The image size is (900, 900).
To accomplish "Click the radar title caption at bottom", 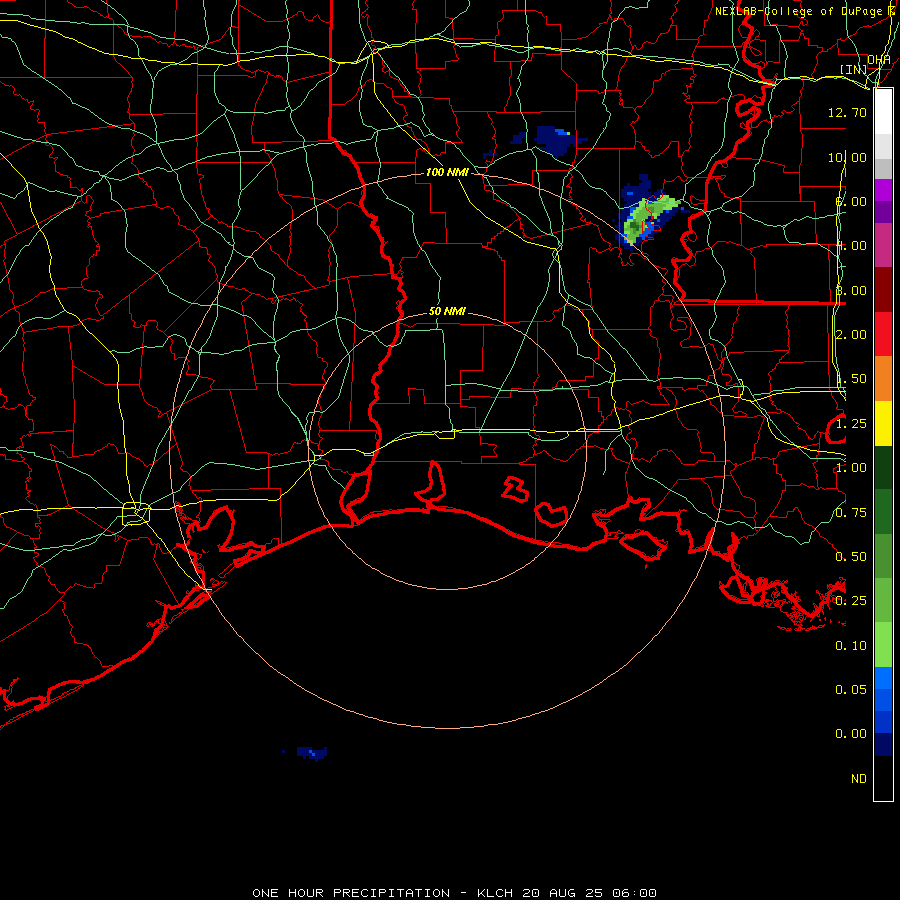I will (x=454, y=893).
